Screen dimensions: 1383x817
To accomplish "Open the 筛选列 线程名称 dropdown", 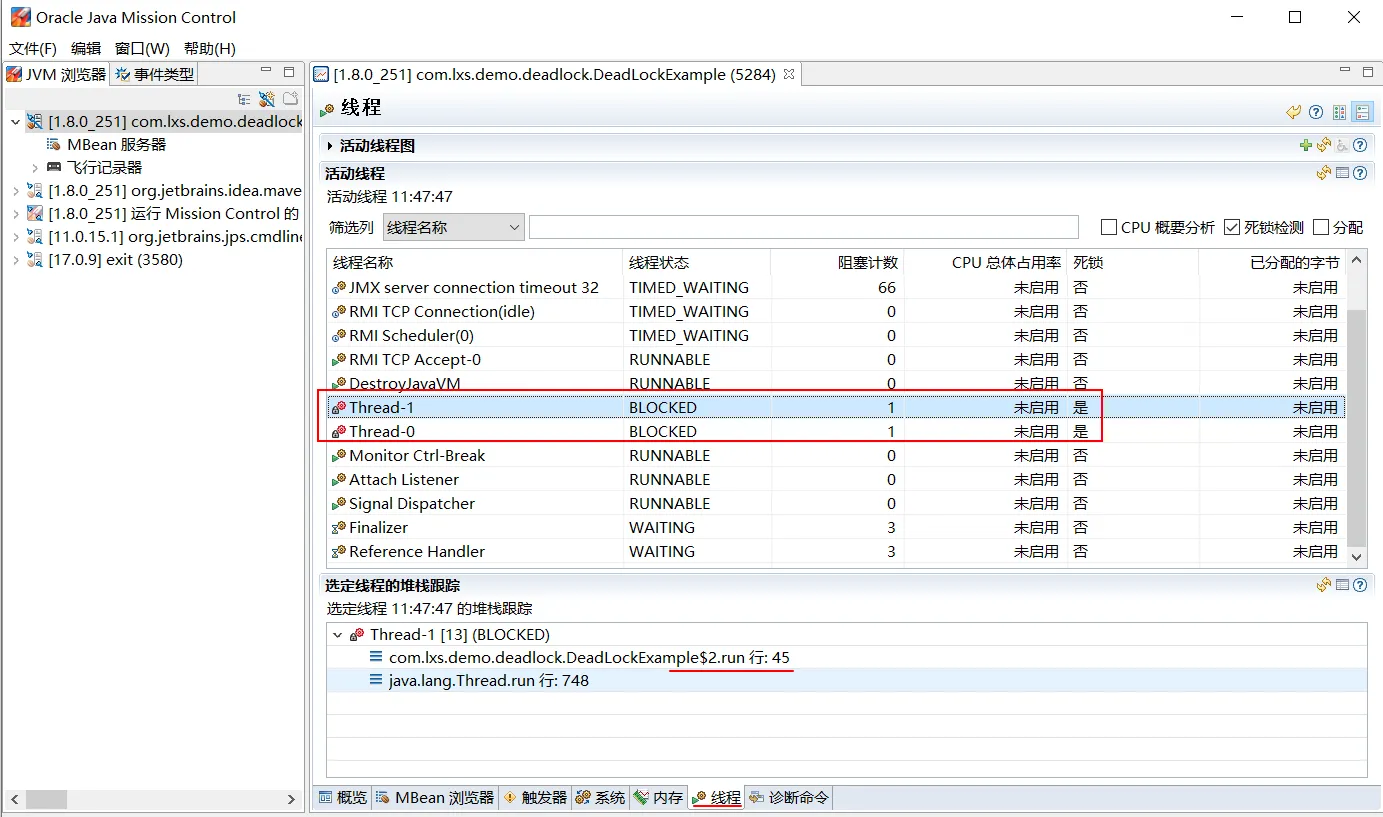I will tap(453, 227).
